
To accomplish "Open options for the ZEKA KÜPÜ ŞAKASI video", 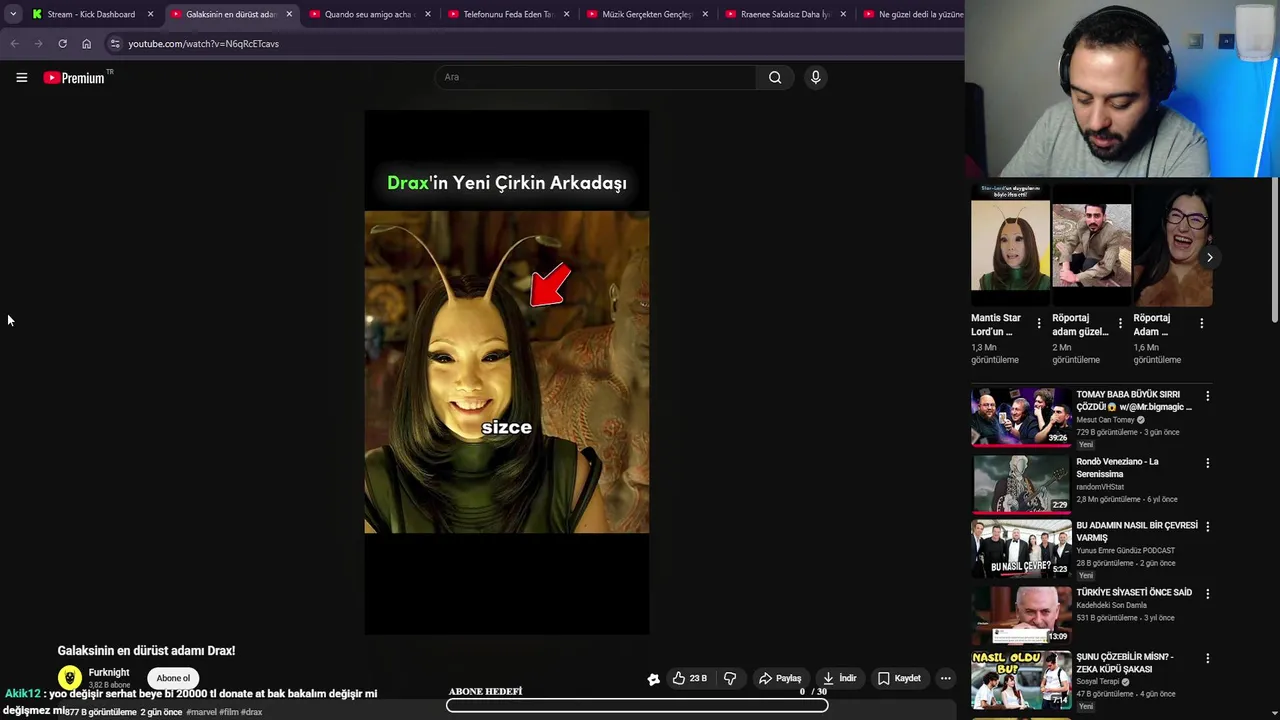I will click(x=1207, y=658).
